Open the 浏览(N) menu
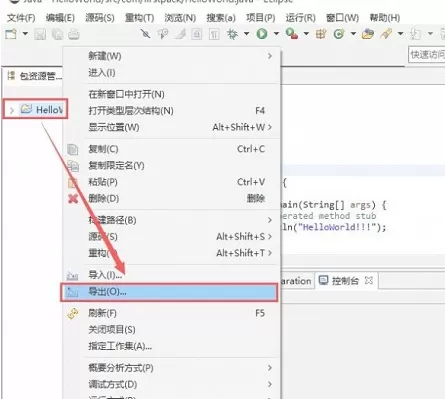Image resolution: width=445 pixels, height=399 pixels. (180, 18)
